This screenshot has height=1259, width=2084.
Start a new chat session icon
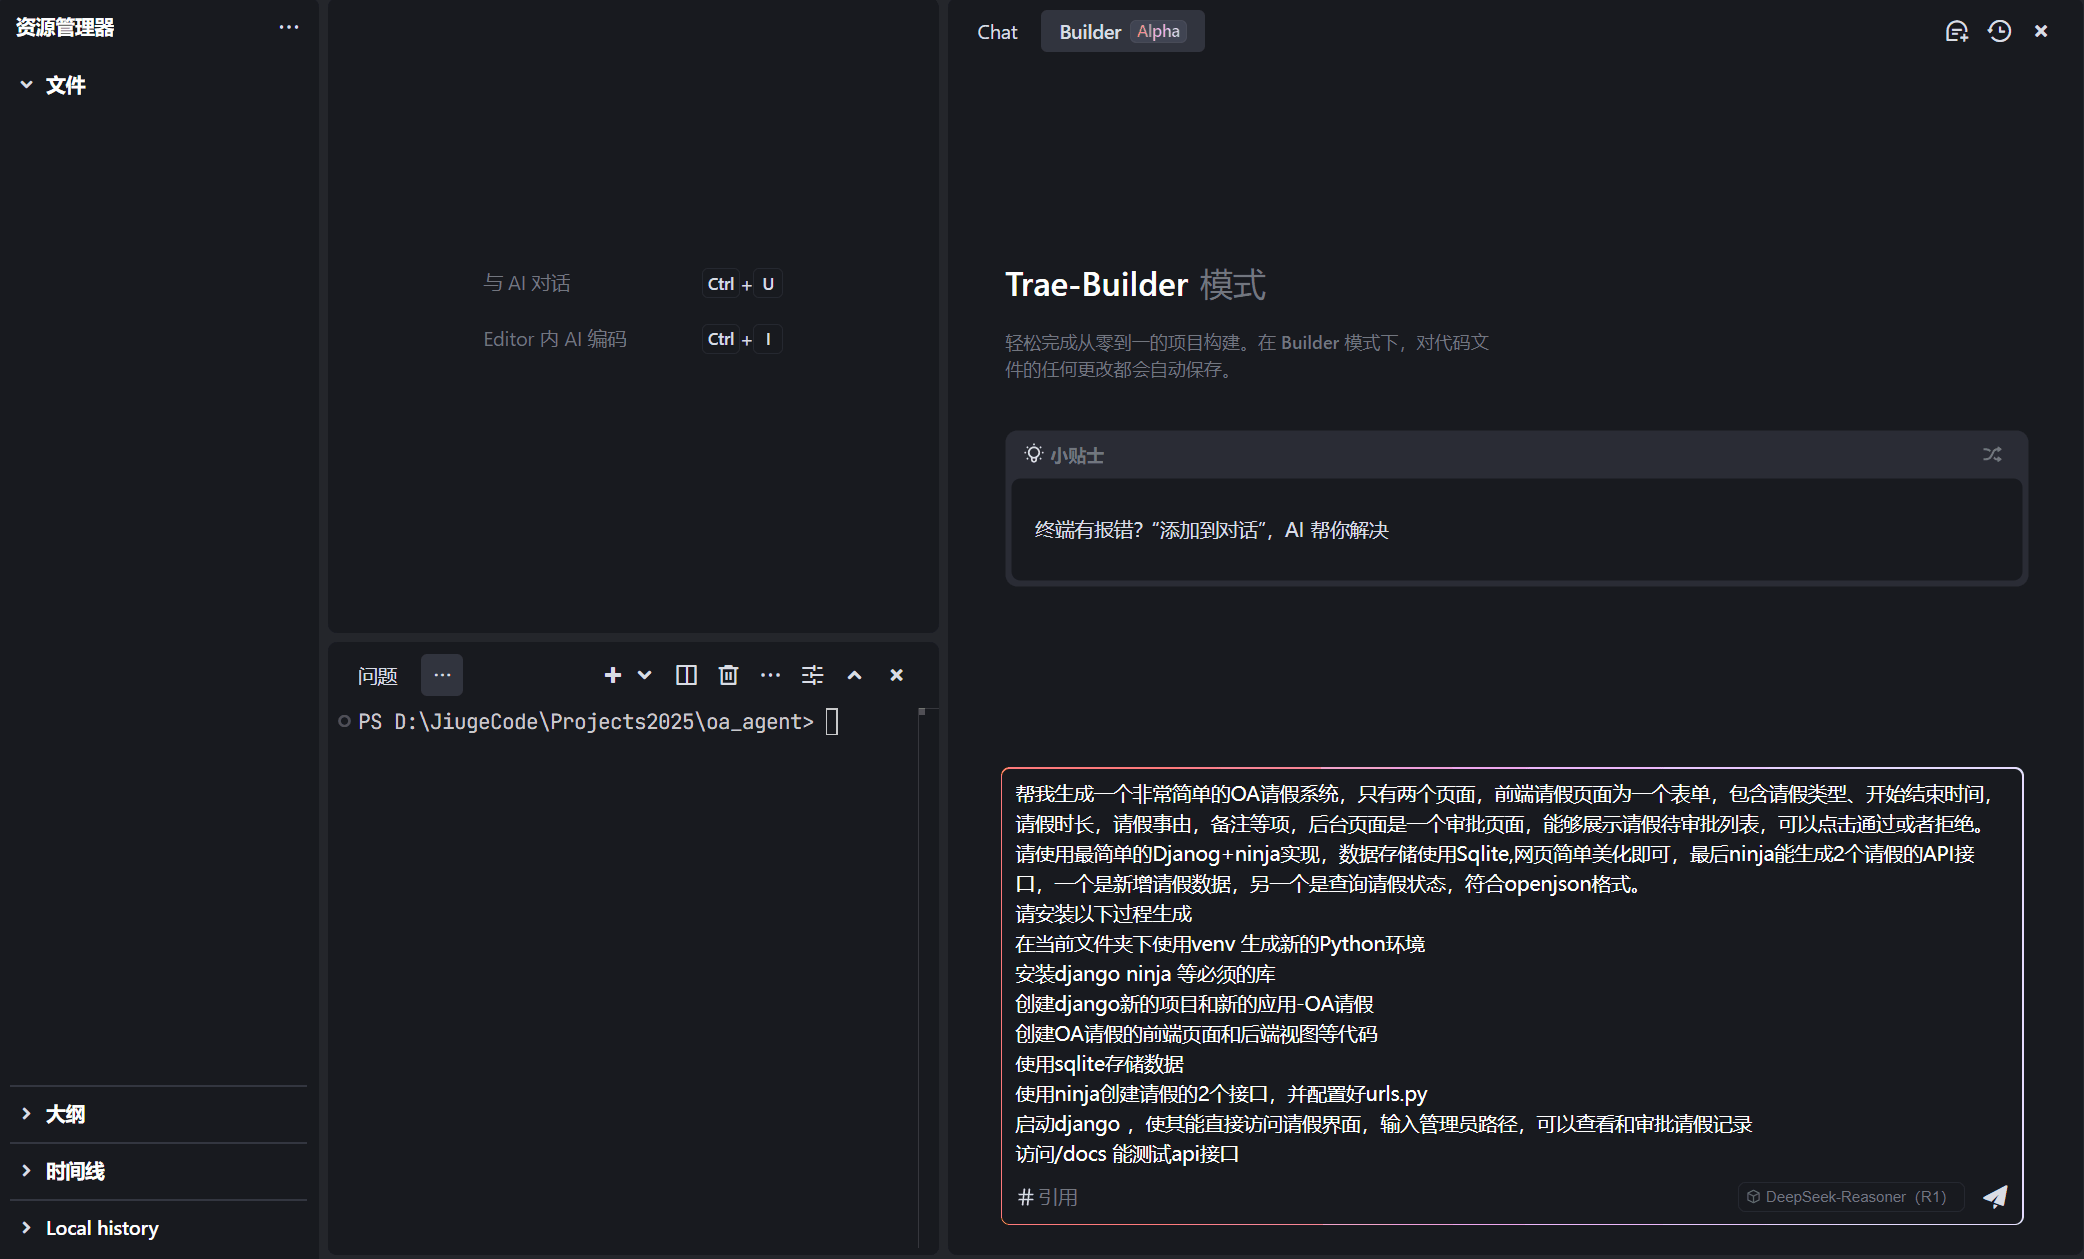pos(1956,32)
